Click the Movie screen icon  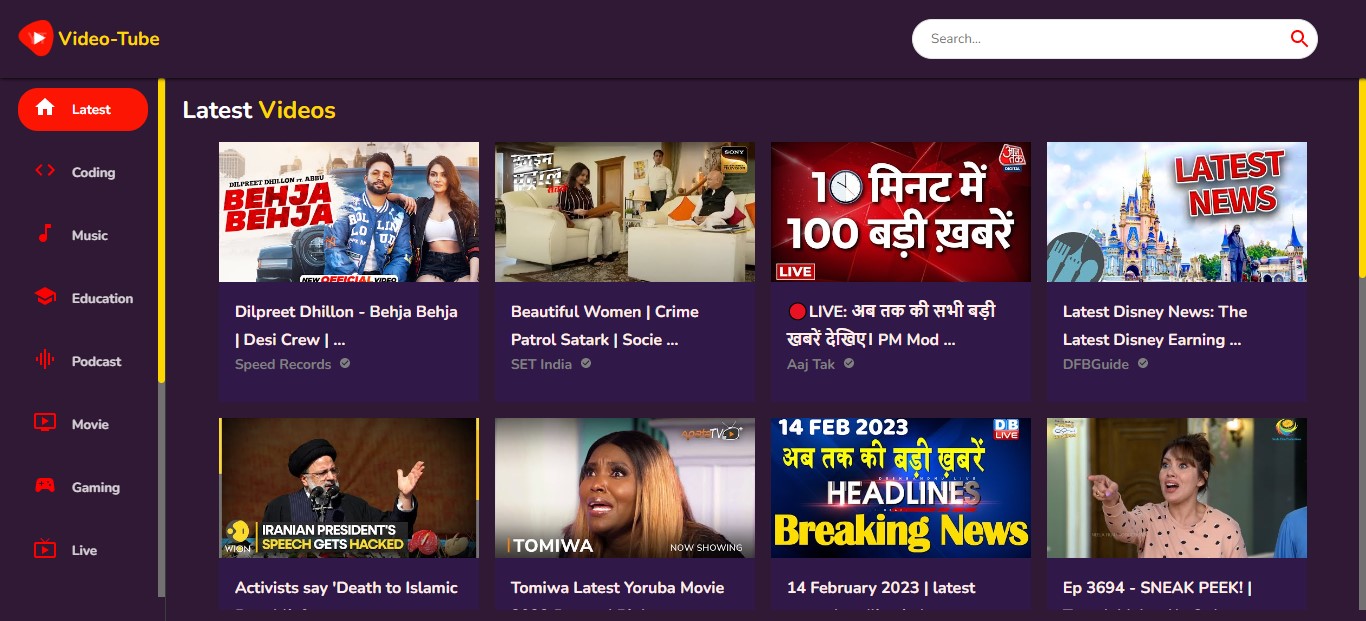[45, 423]
